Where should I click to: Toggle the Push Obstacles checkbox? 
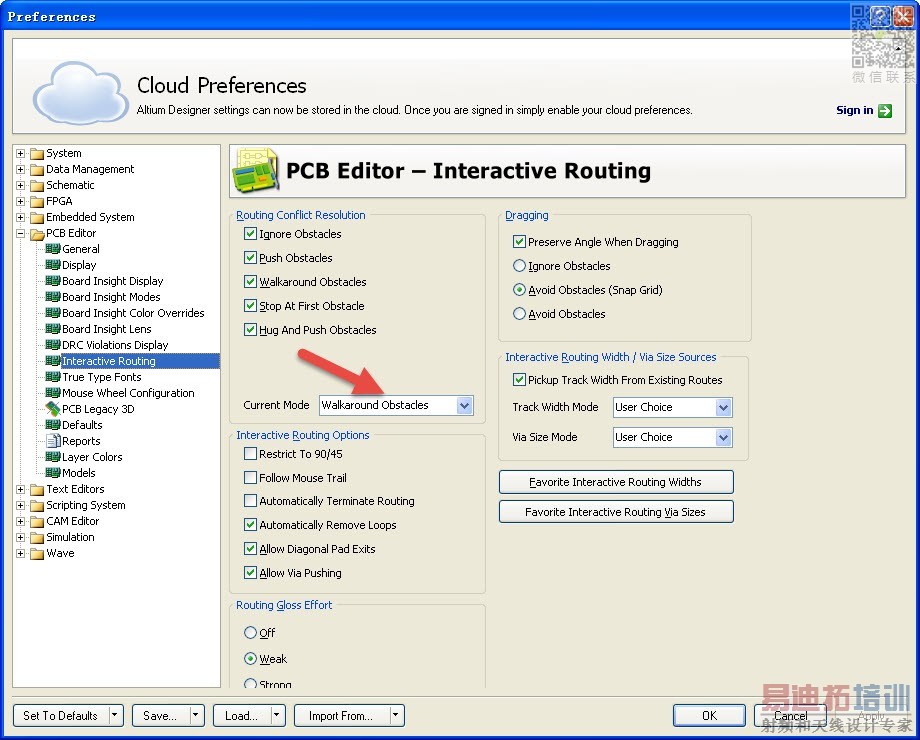coord(251,258)
